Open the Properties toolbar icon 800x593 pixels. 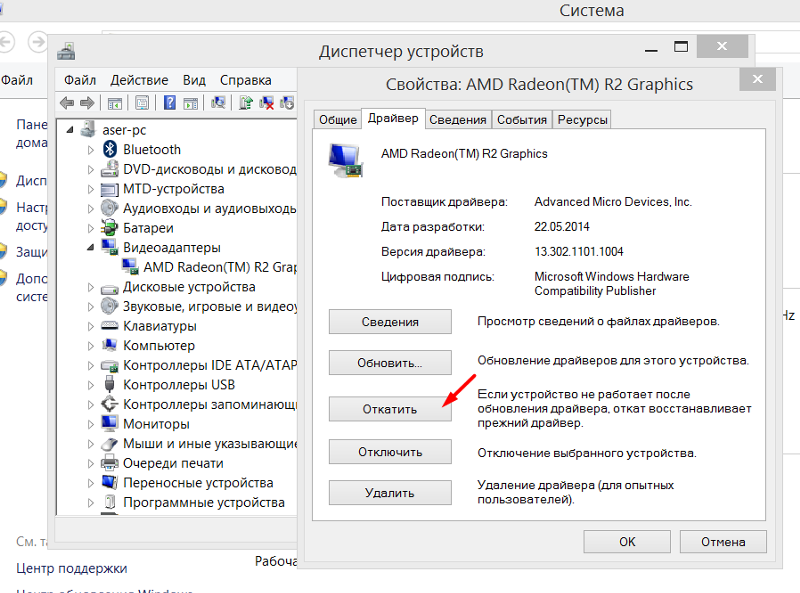(142, 103)
